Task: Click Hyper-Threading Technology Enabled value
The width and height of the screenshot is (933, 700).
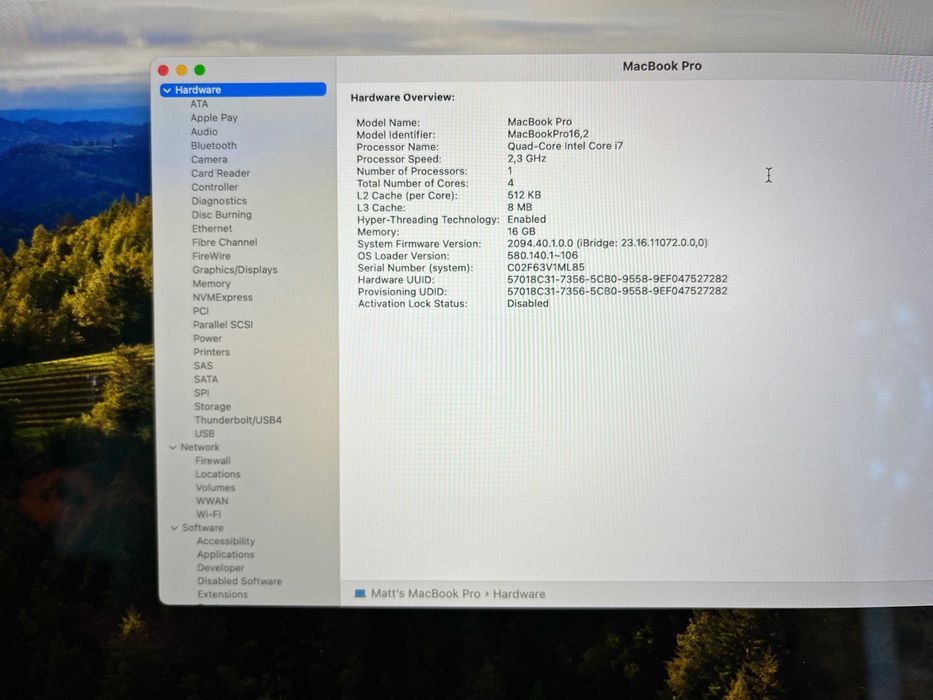Action: click(x=527, y=219)
